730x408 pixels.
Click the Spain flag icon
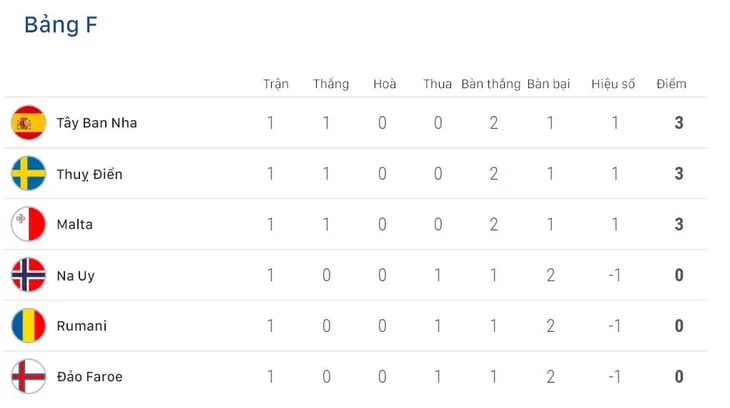coord(28,122)
